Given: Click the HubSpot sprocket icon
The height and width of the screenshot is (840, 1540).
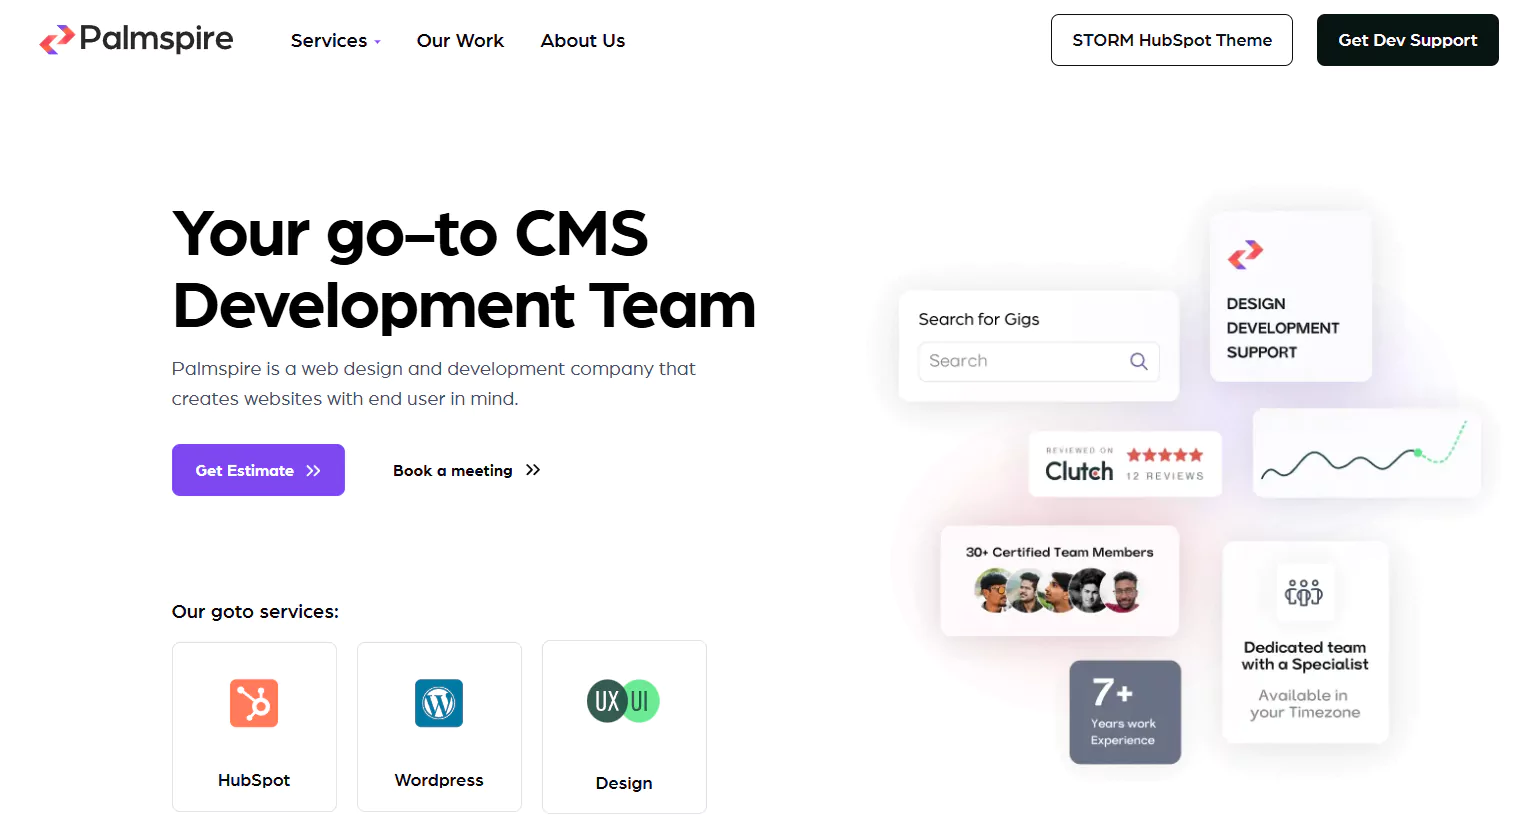Looking at the screenshot, I should (x=254, y=703).
